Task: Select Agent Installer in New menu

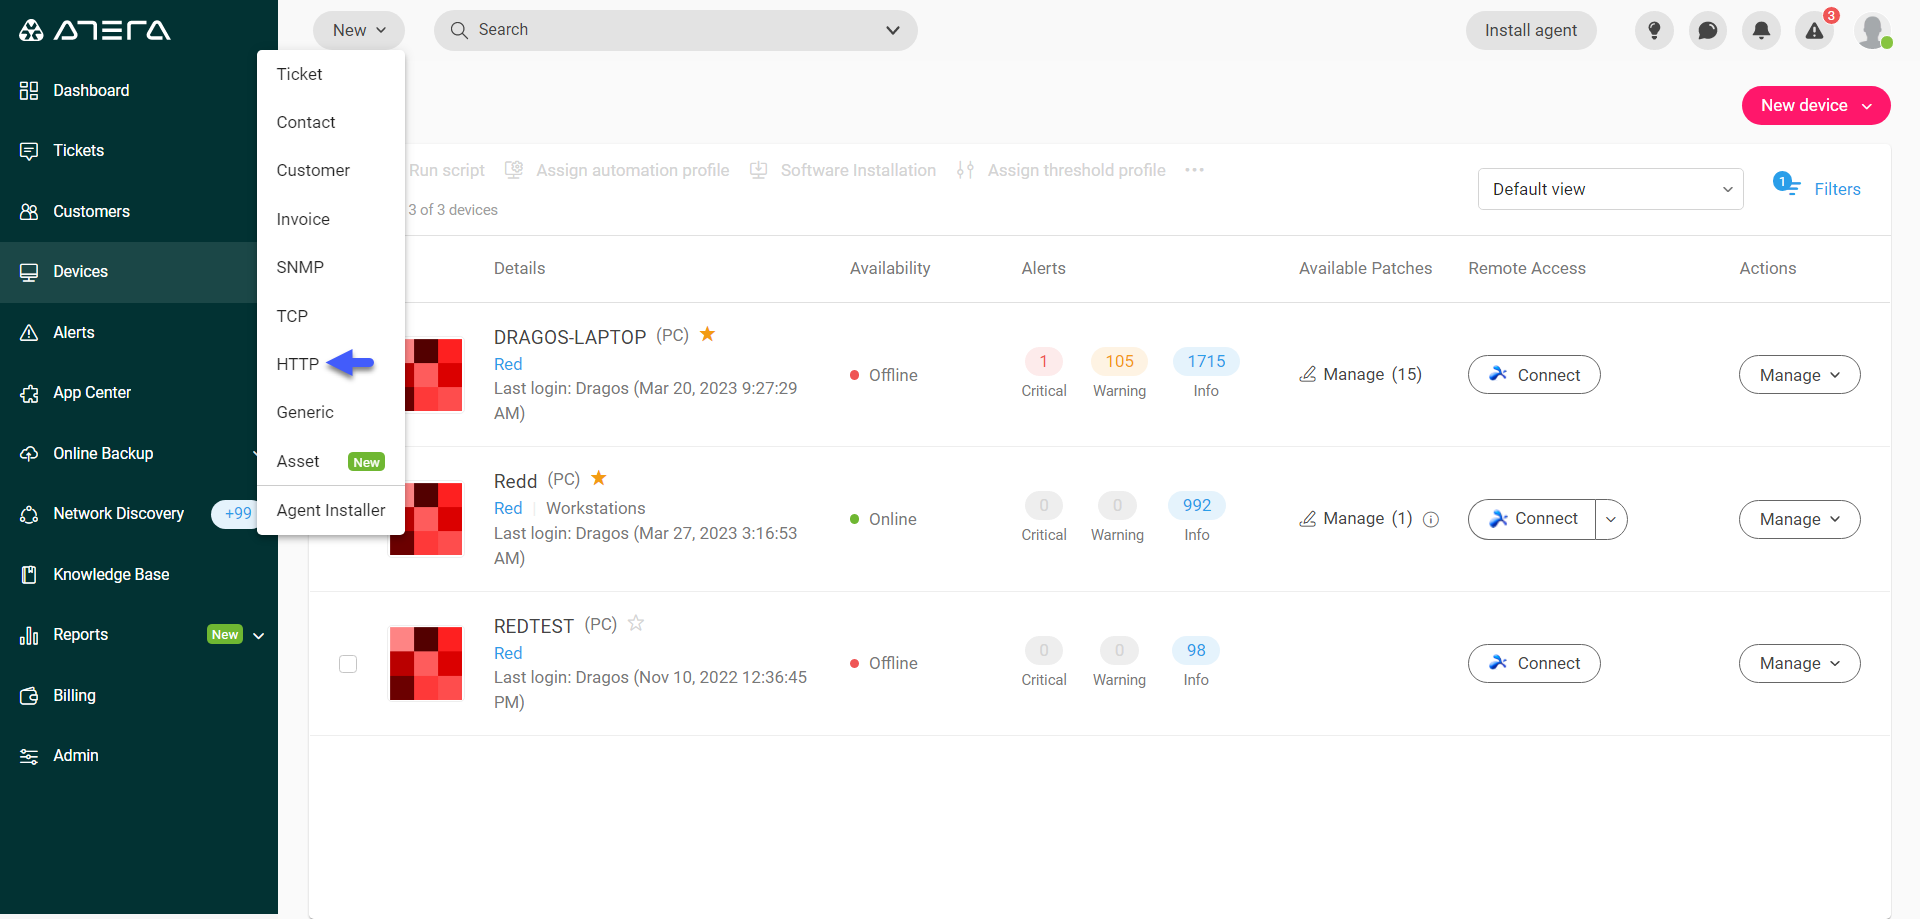Action: coord(331,510)
